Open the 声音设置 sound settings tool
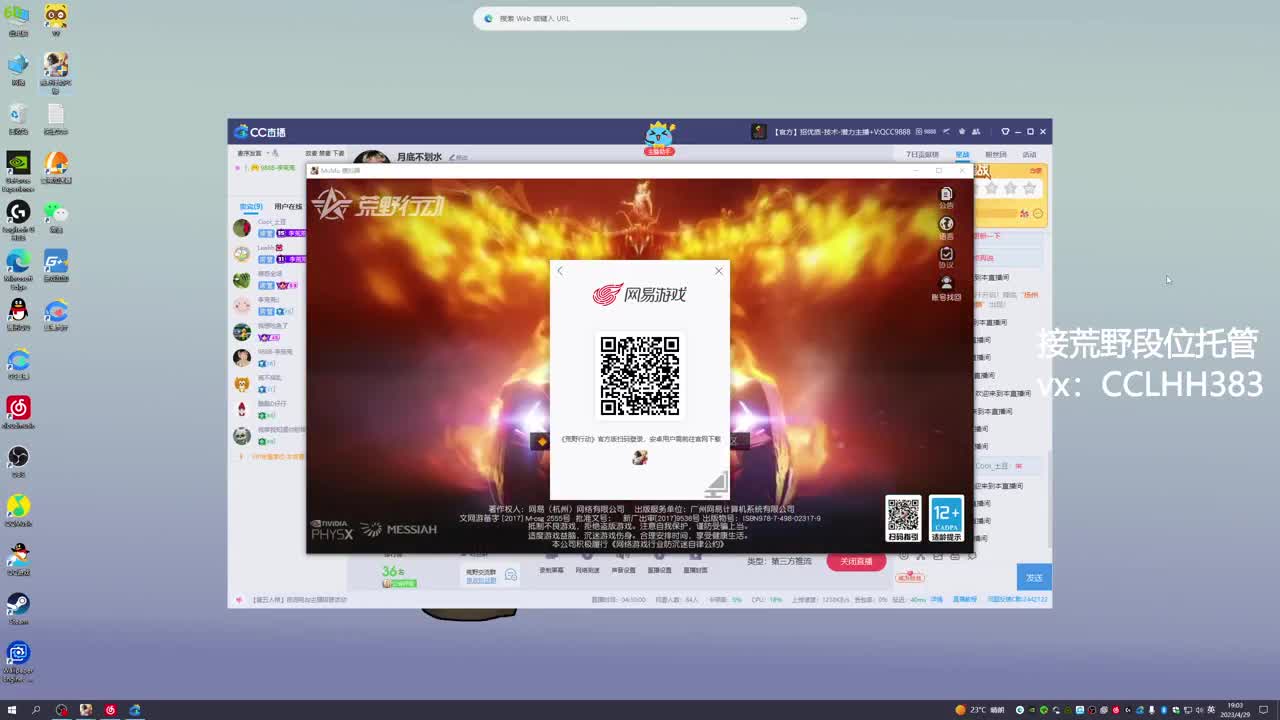1280x720 pixels. point(623,570)
